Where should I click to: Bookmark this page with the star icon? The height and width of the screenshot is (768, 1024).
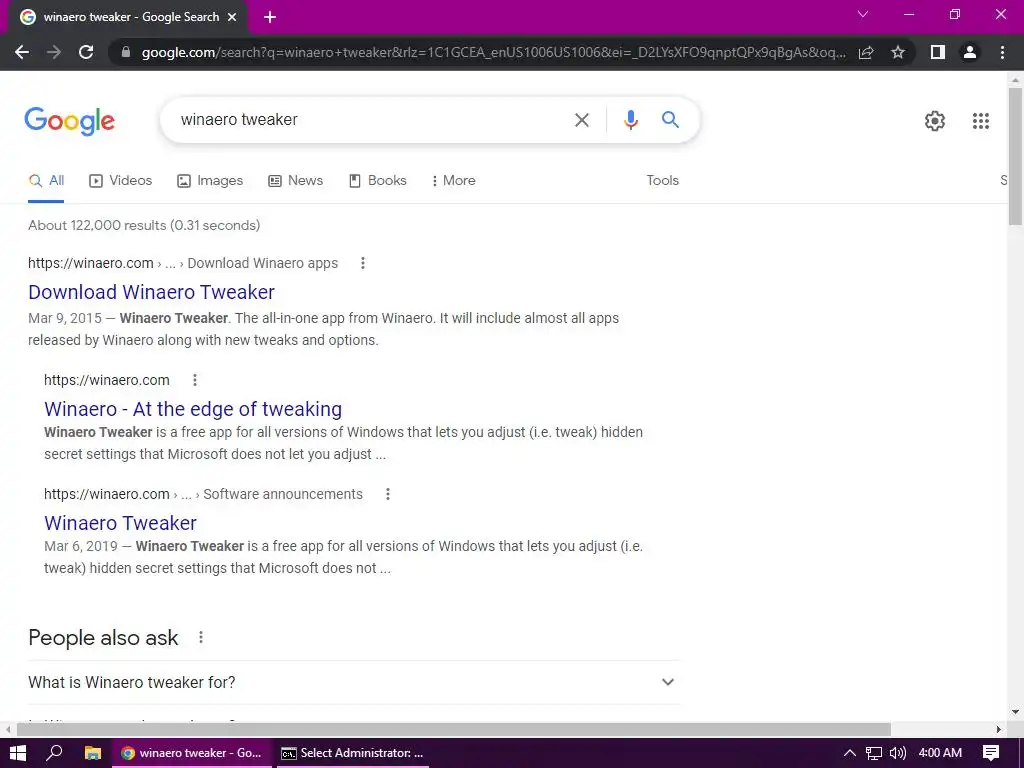pos(898,52)
